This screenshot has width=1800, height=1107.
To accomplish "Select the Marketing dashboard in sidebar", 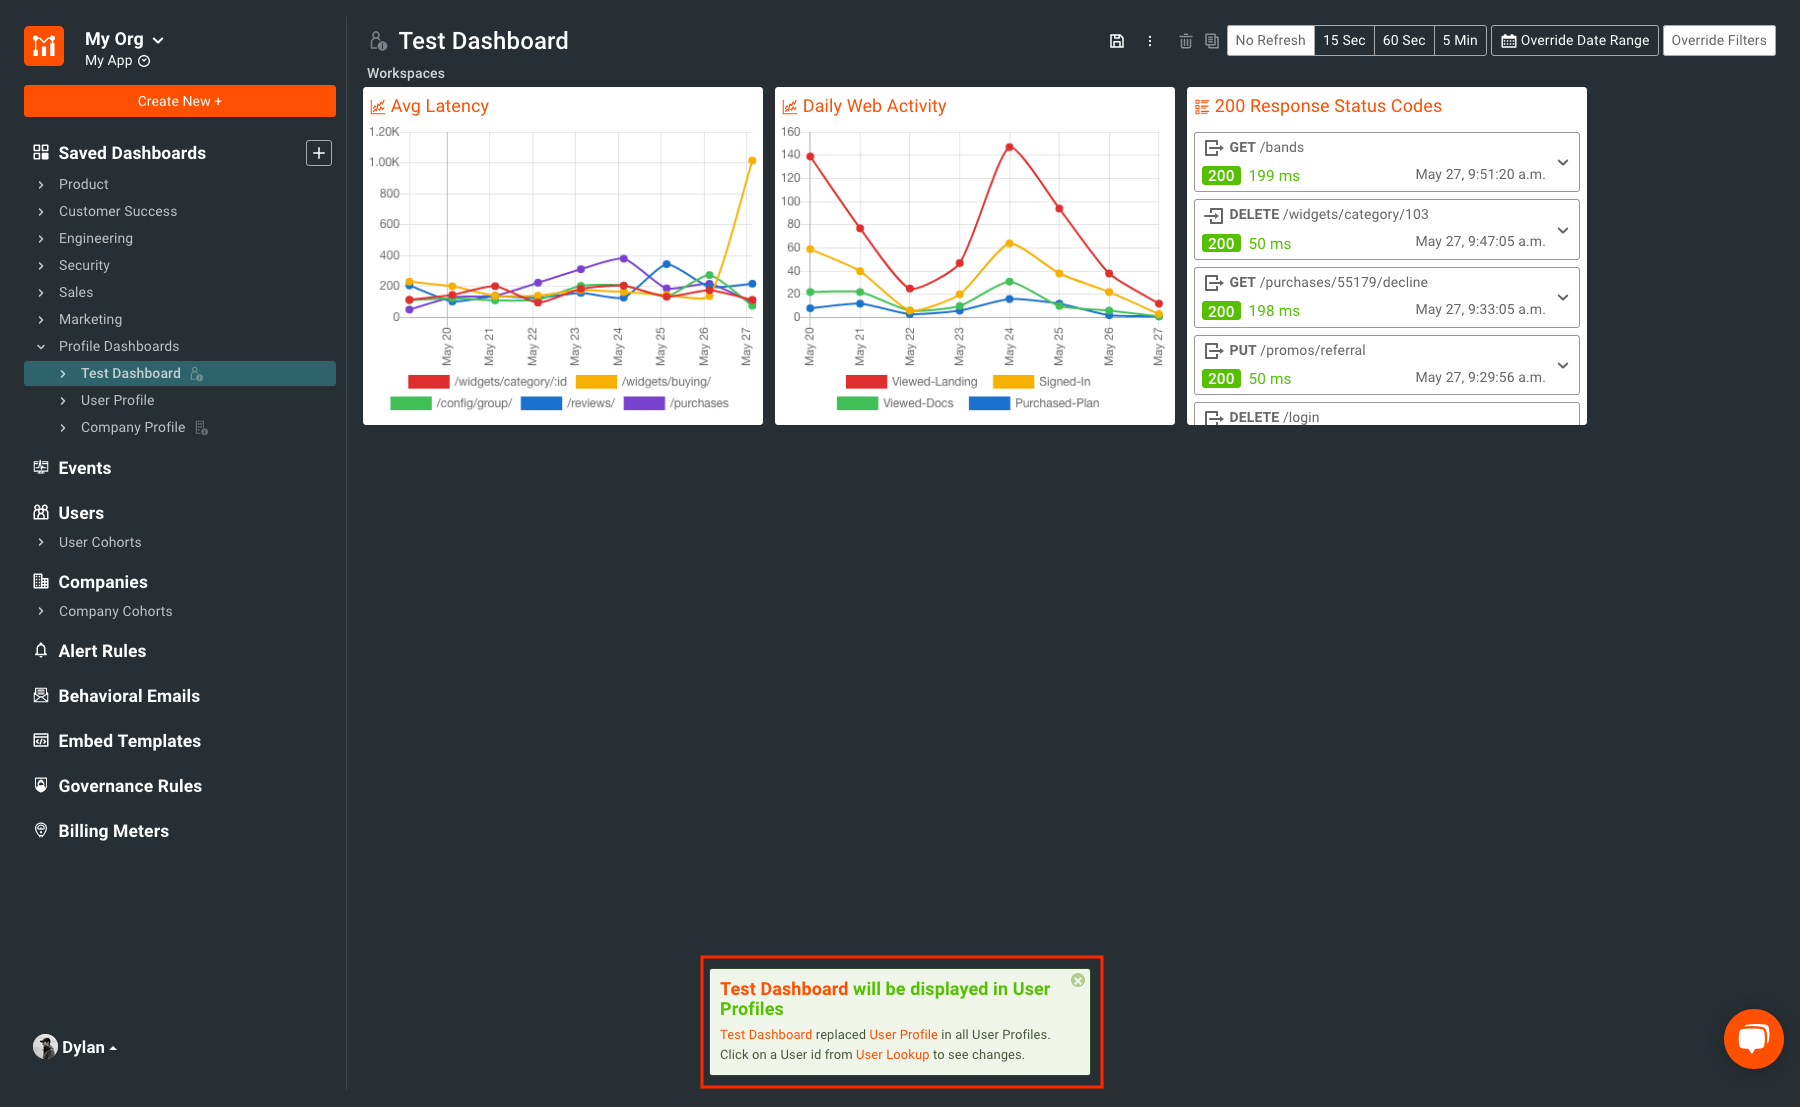I will [x=90, y=319].
